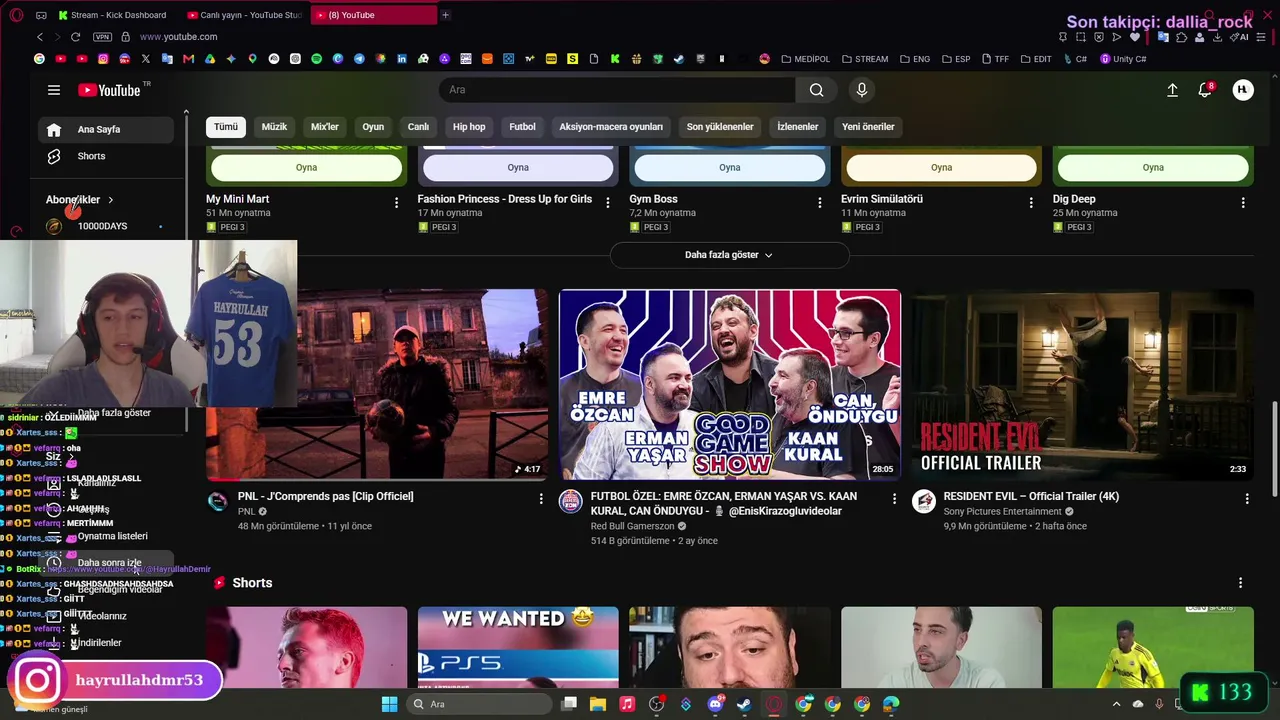Click Oyna for Gym Boss
This screenshot has height=720, width=1280.
coord(730,167)
